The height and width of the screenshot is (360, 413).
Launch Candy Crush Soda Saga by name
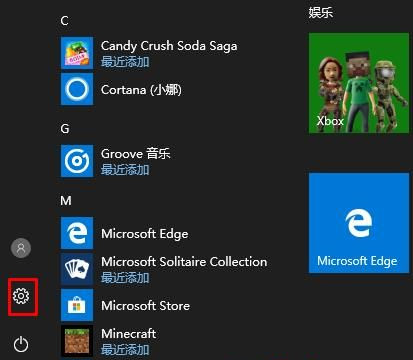[x=169, y=46]
